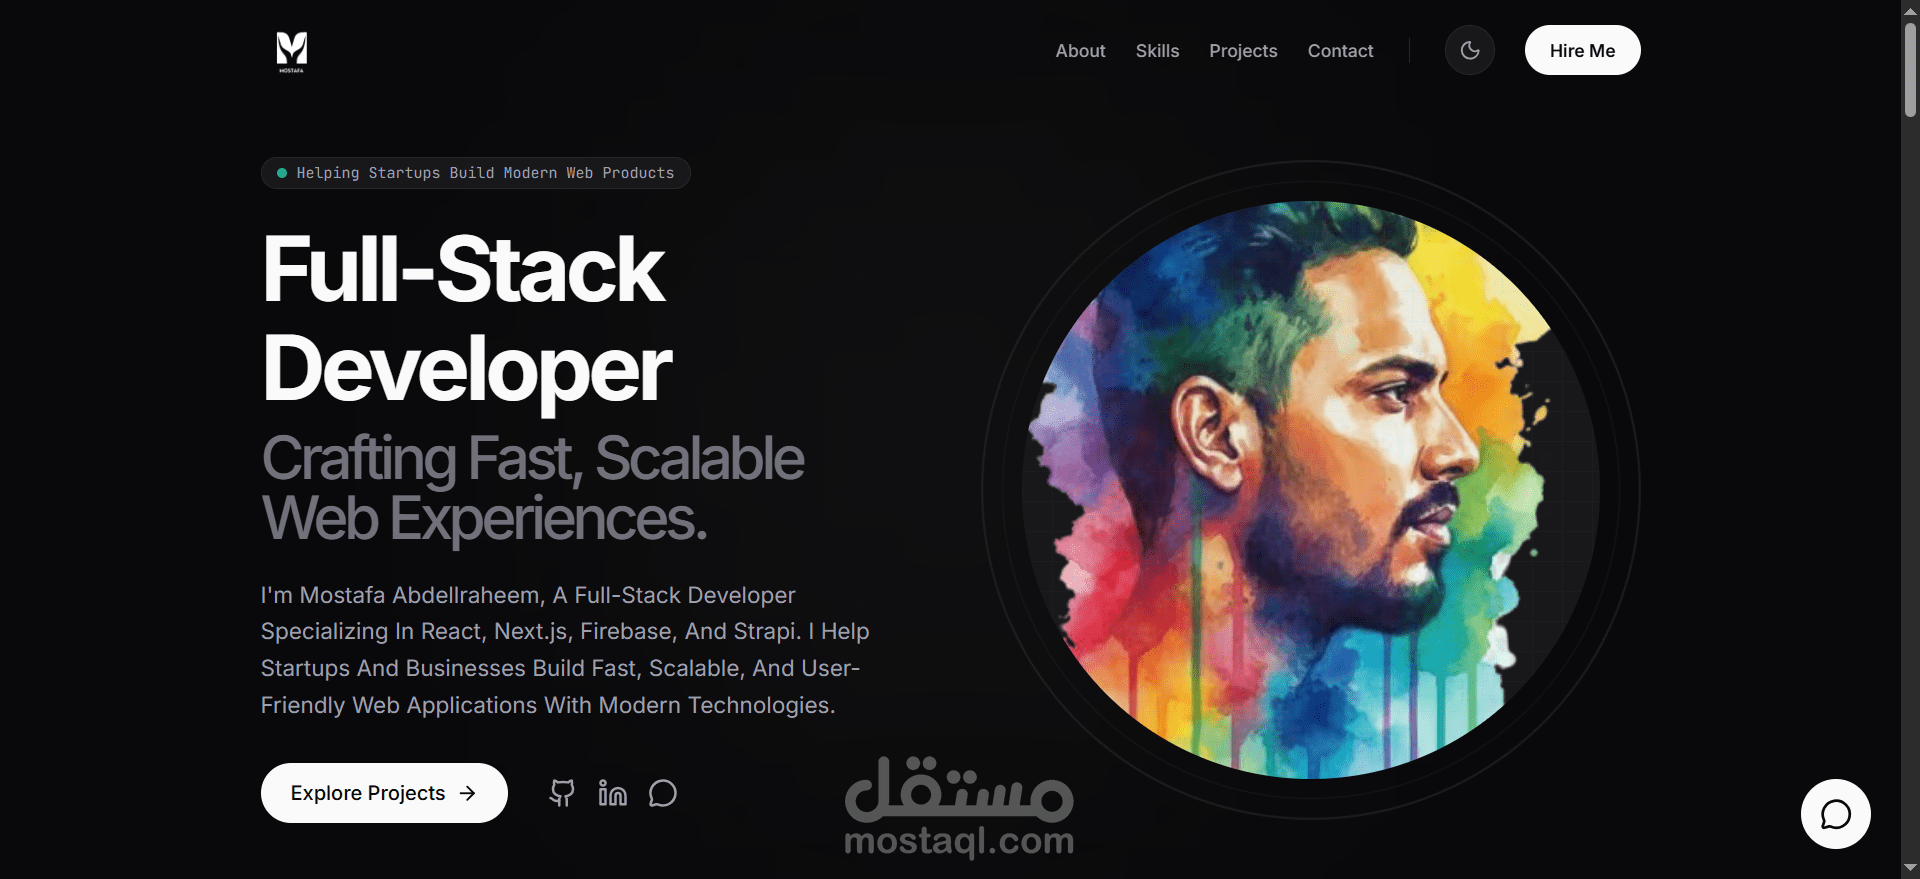
Task: Click the Helping Startups Build Modern Web badge
Action: [x=476, y=173]
